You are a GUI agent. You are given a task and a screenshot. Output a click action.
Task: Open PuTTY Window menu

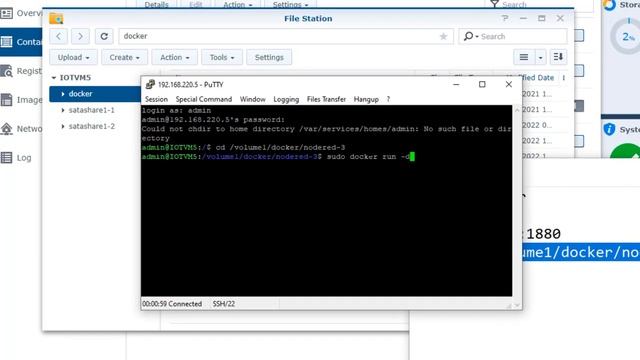[x=253, y=99]
